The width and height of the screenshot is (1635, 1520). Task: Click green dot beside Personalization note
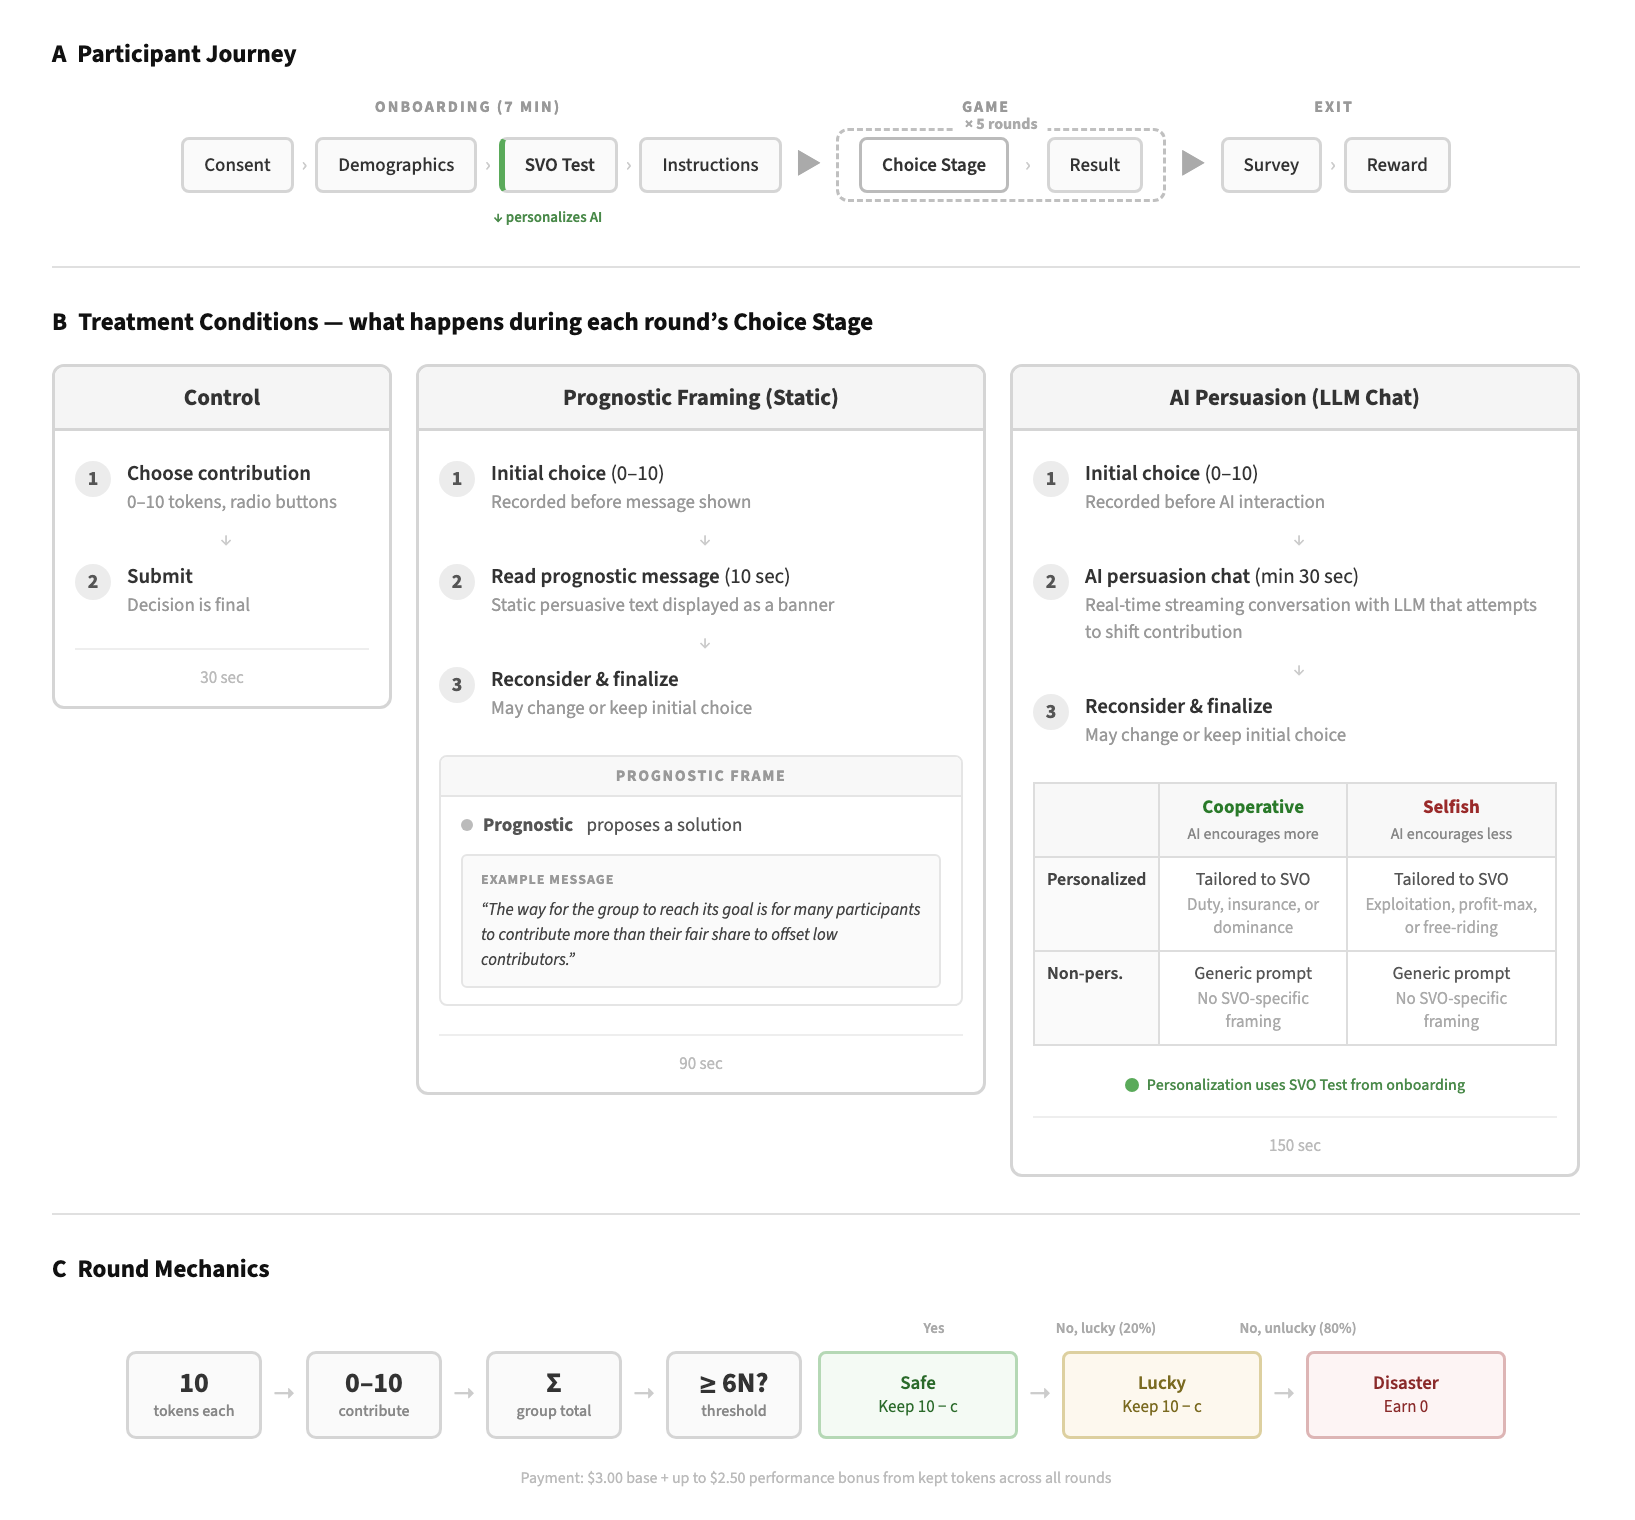point(1132,1085)
